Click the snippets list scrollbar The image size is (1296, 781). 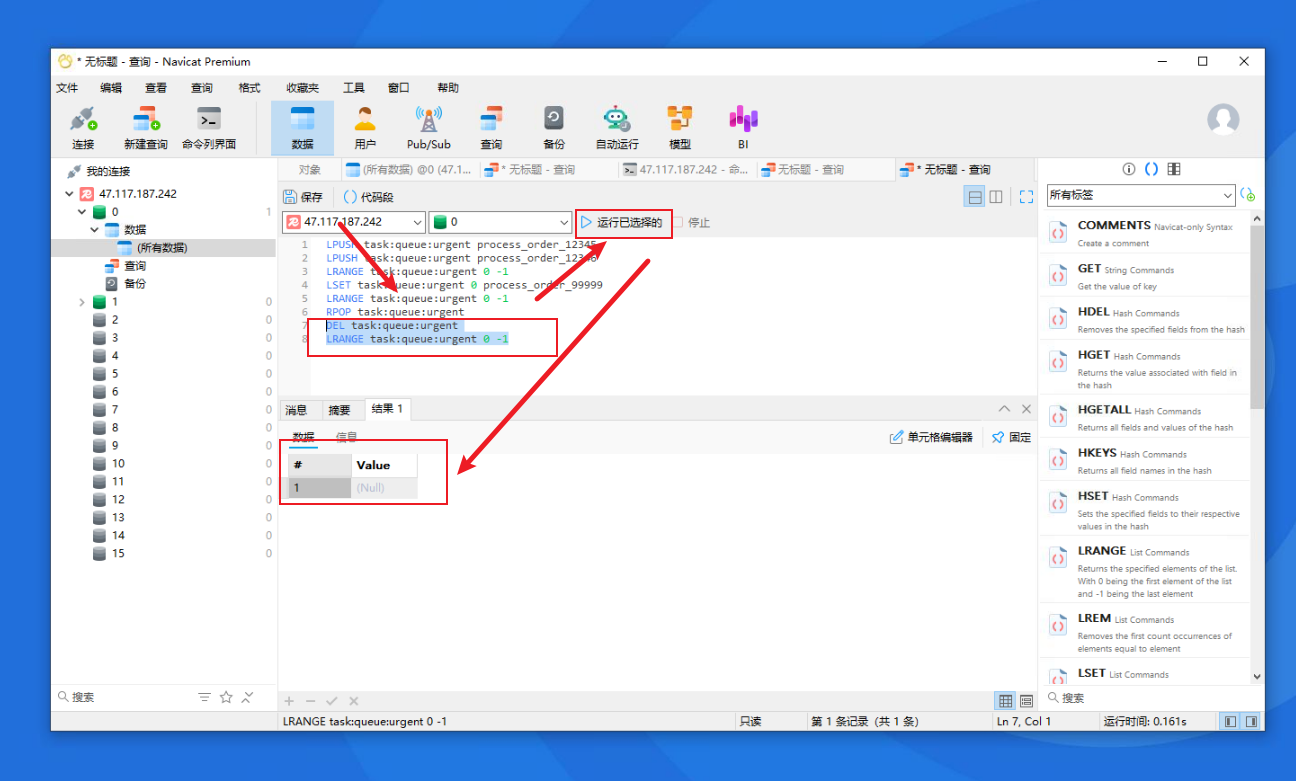pos(1257,318)
